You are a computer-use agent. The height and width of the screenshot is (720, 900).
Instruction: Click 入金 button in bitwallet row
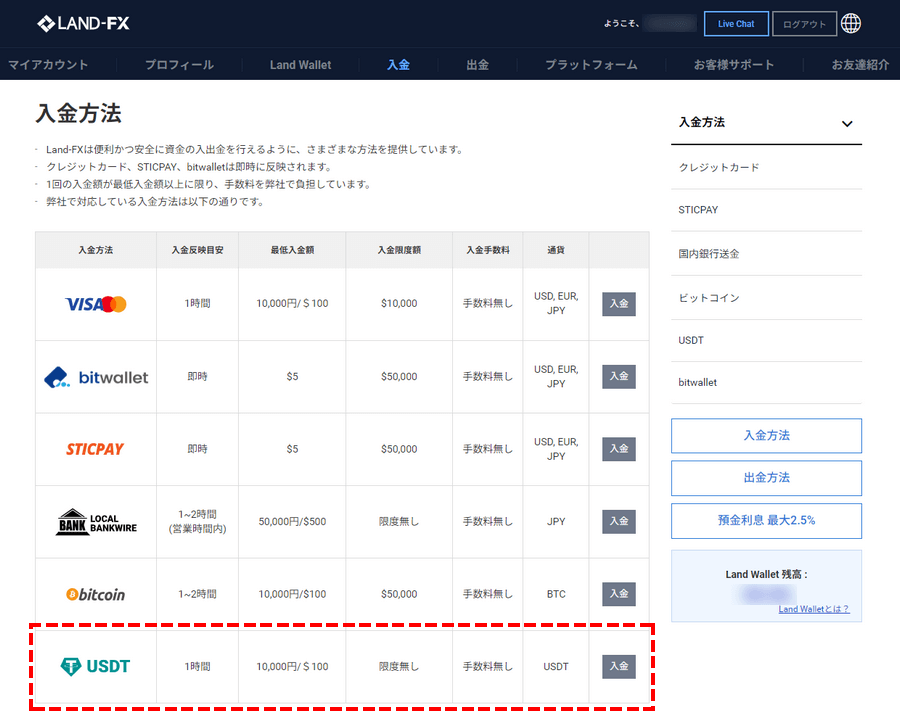pos(619,377)
